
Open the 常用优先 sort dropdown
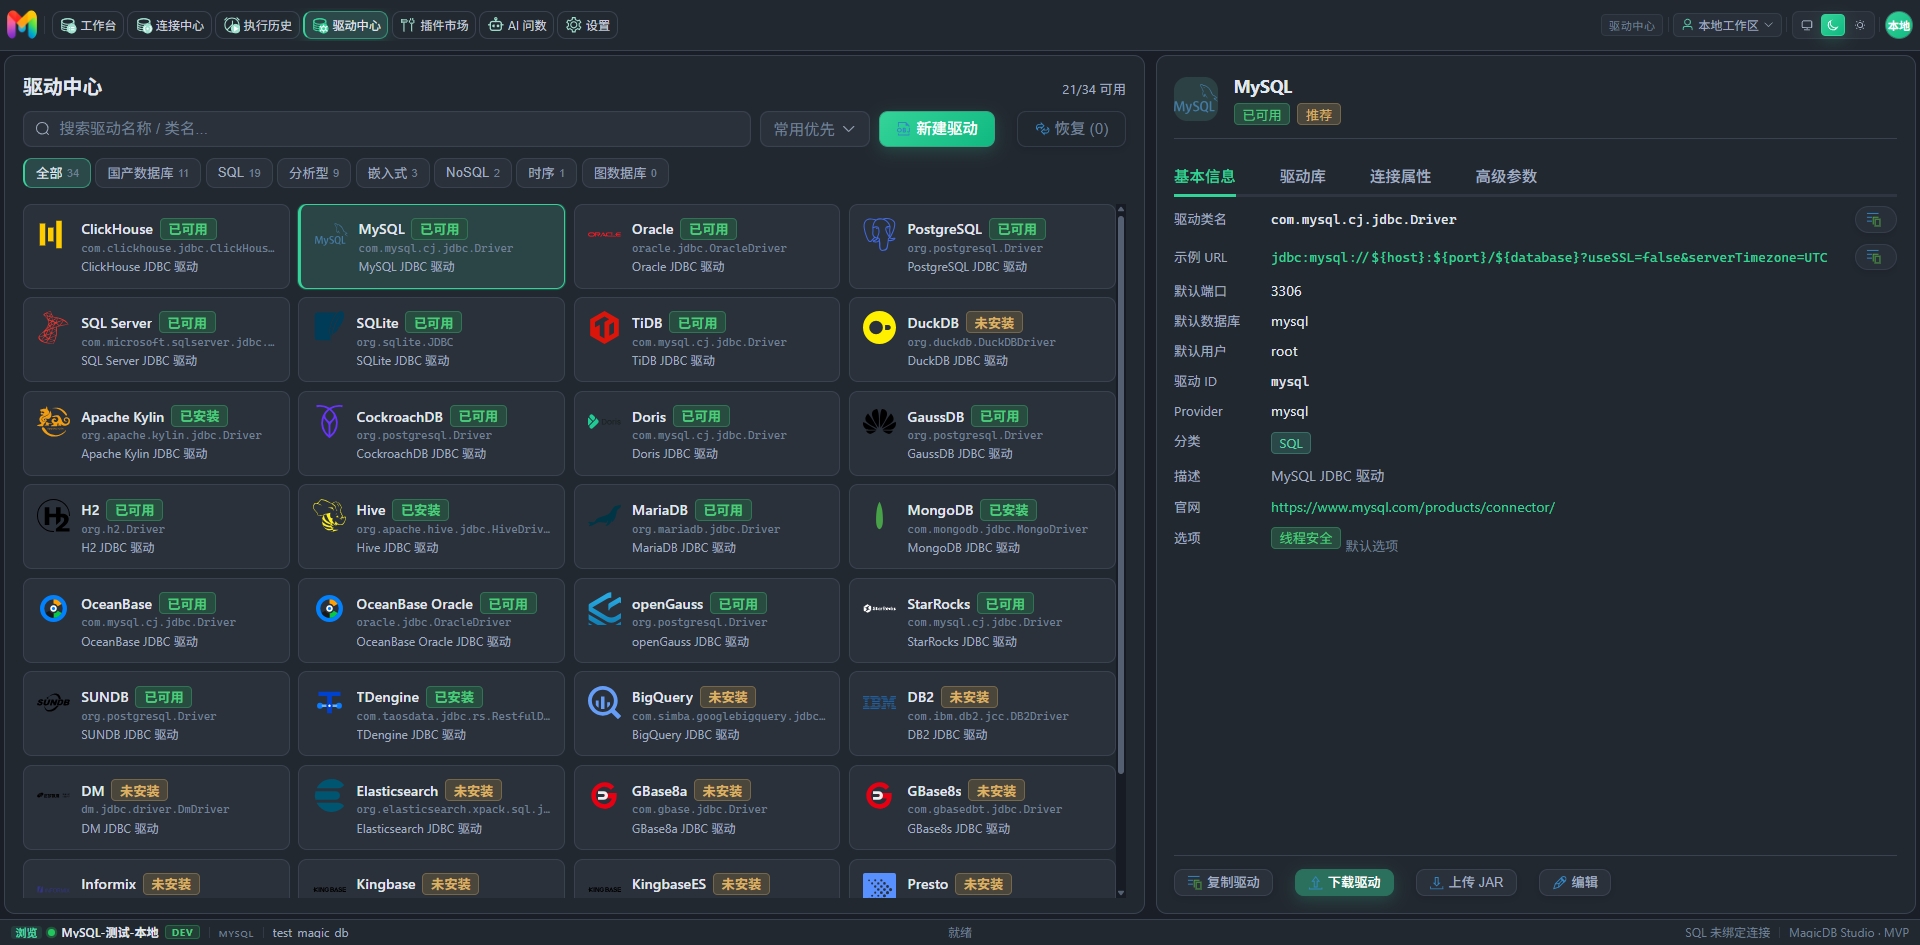coord(814,128)
